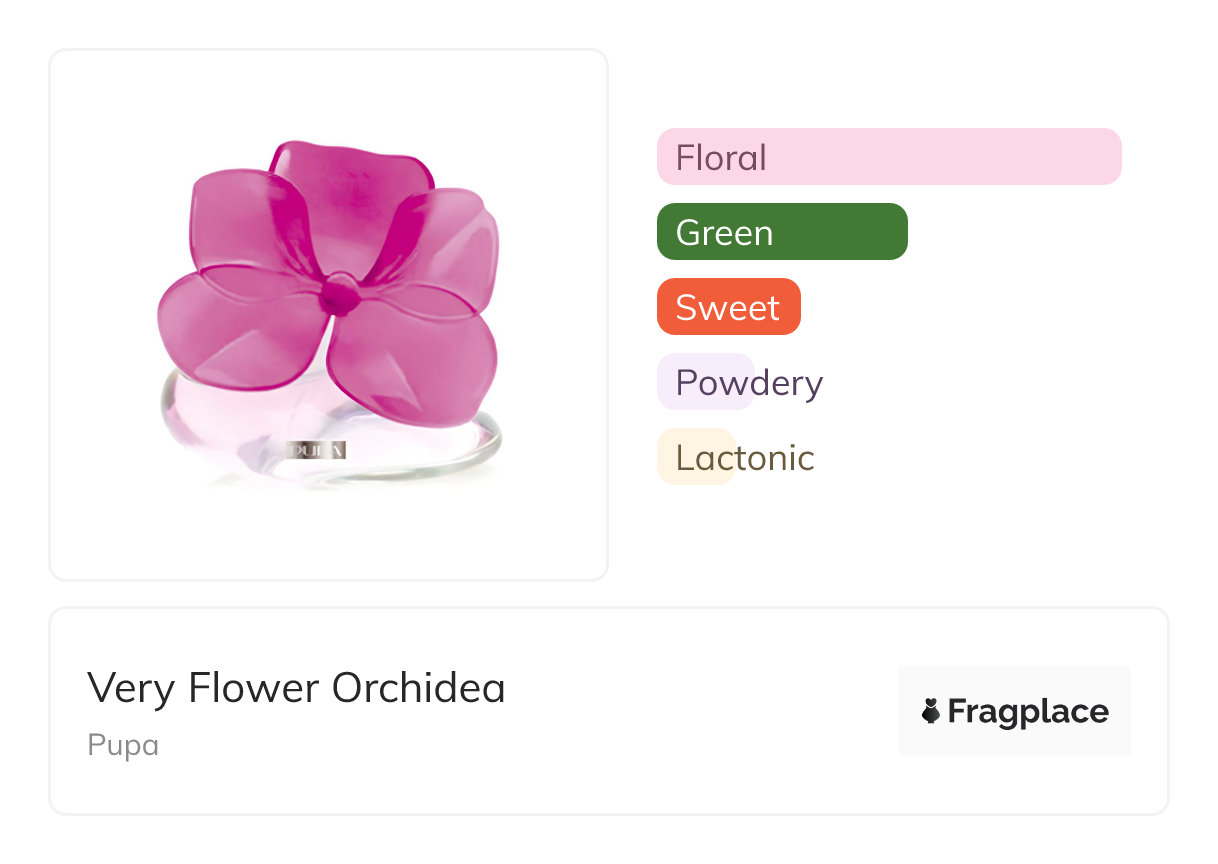Image resolution: width=1218 pixels, height=864 pixels.
Task: Open the Pupa brand link
Action: [123, 746]
